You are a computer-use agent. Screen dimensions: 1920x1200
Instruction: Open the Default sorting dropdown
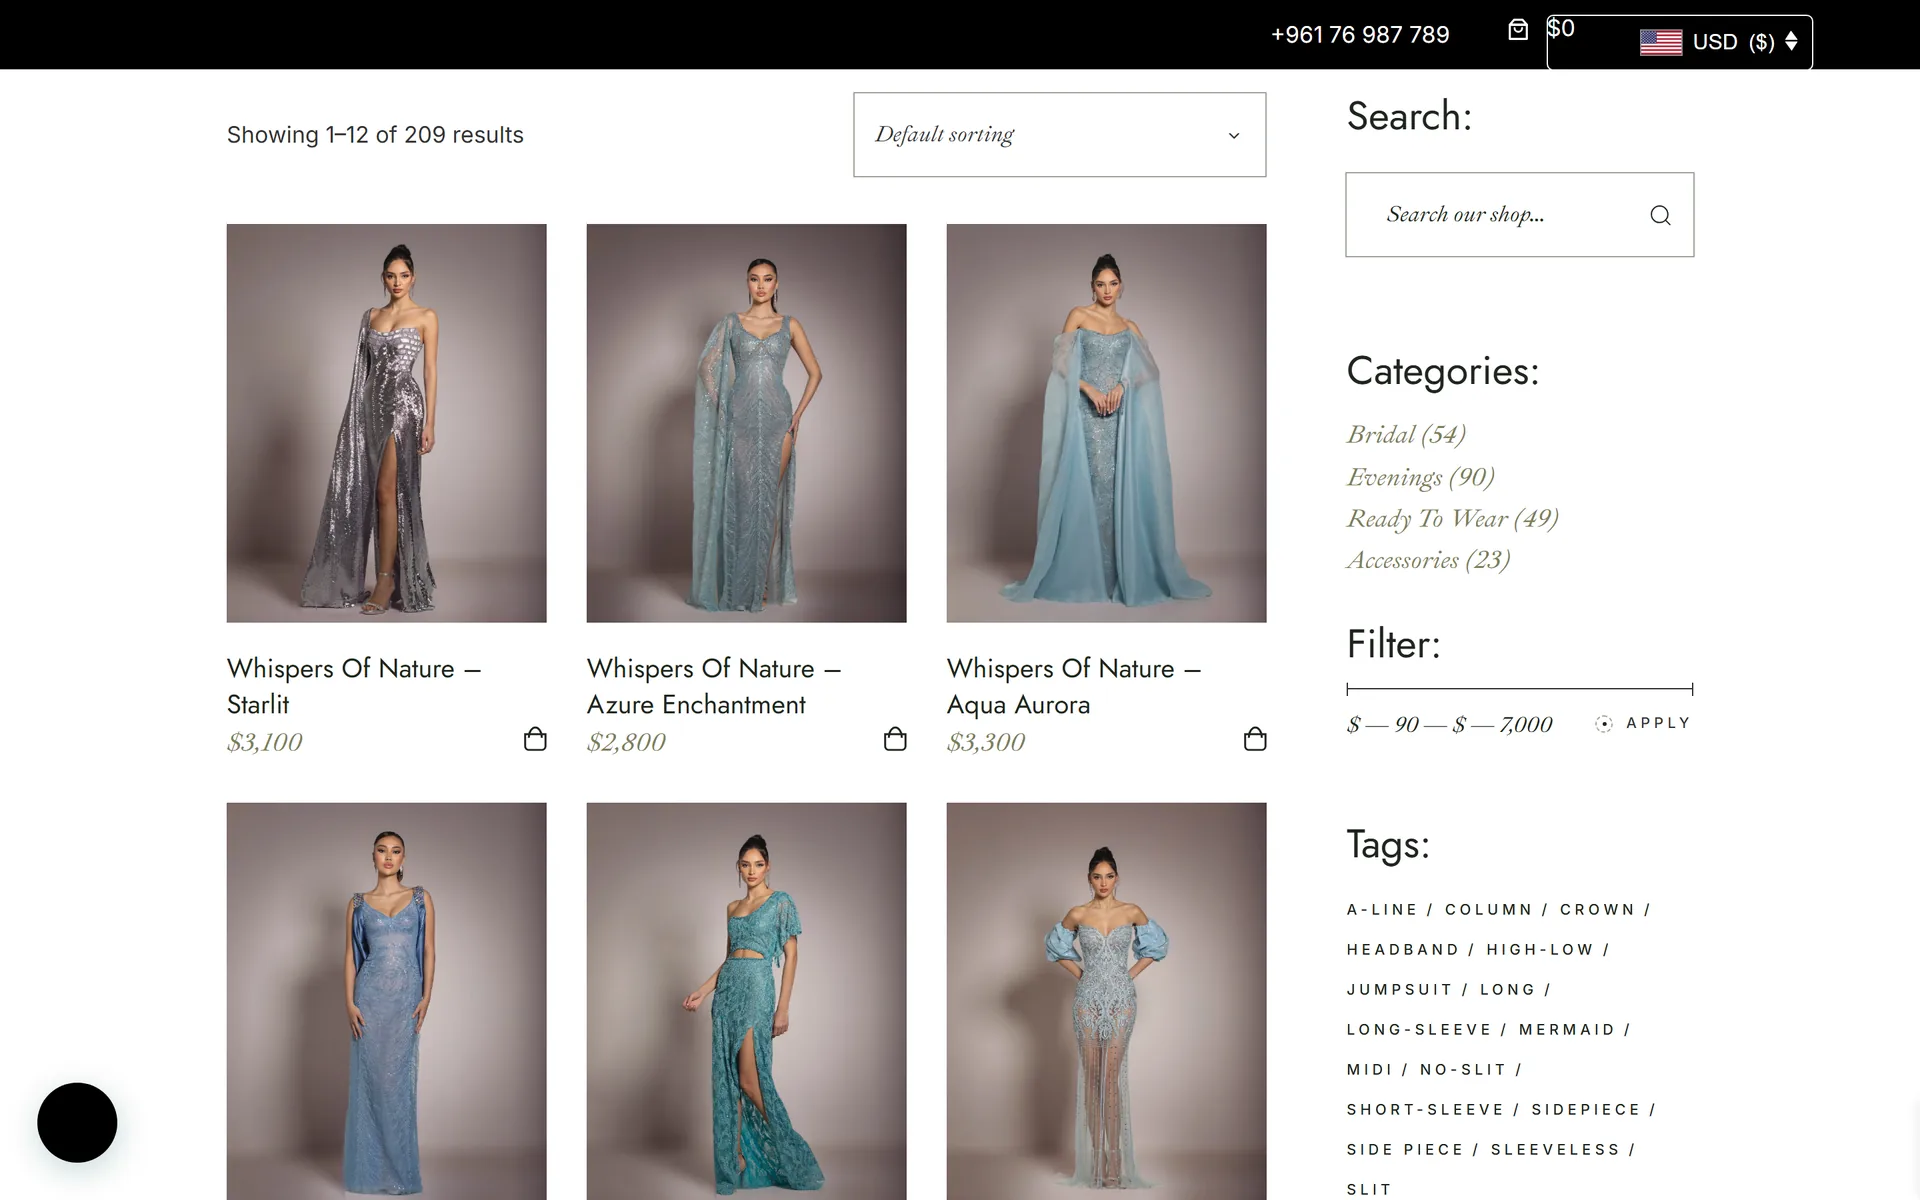1059,135
